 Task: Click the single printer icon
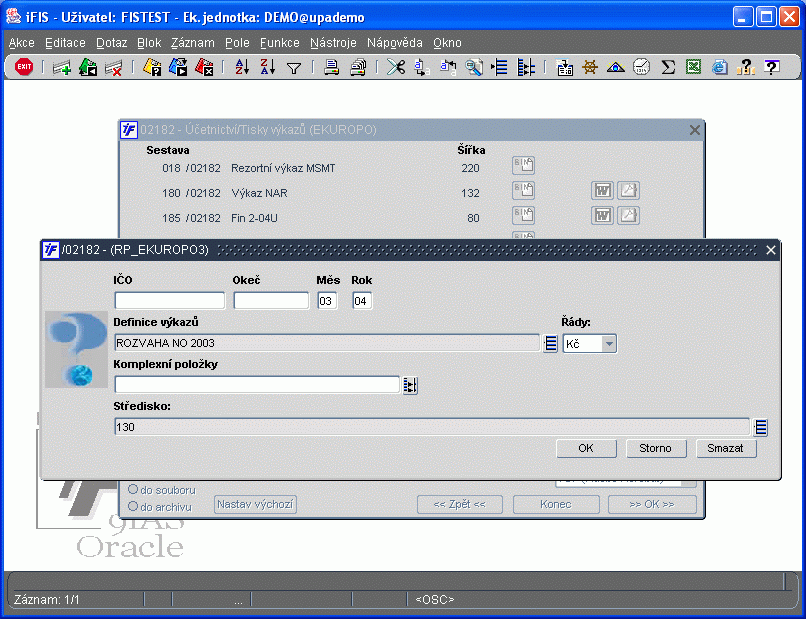(332, 67)
